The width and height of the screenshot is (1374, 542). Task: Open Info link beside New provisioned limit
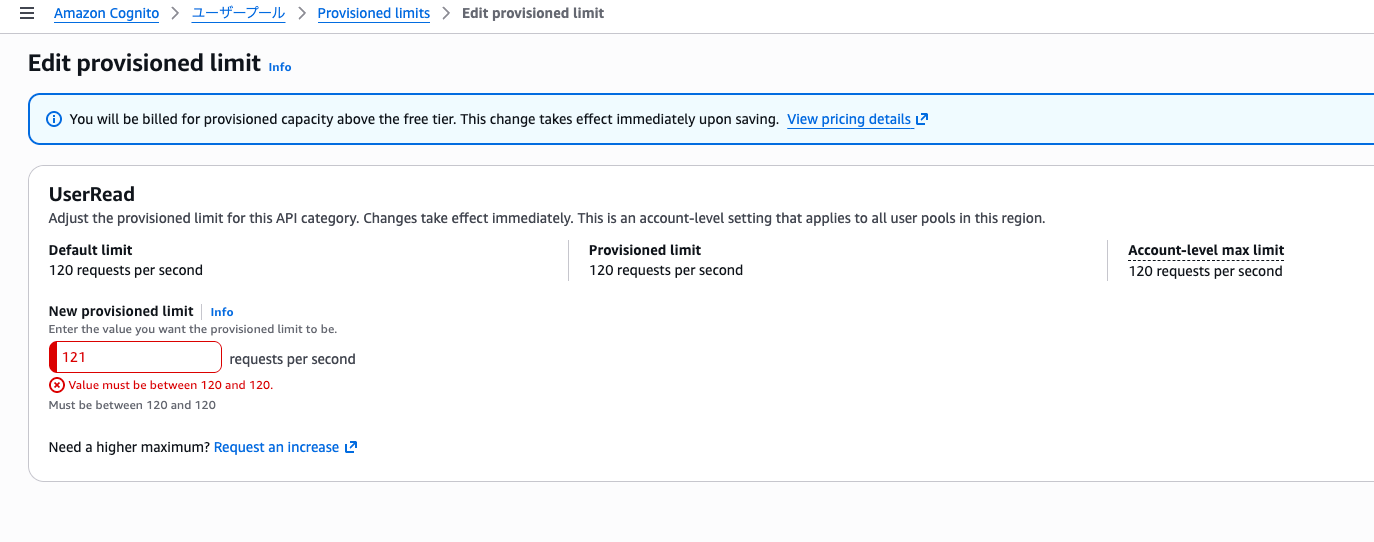[222, 312]
